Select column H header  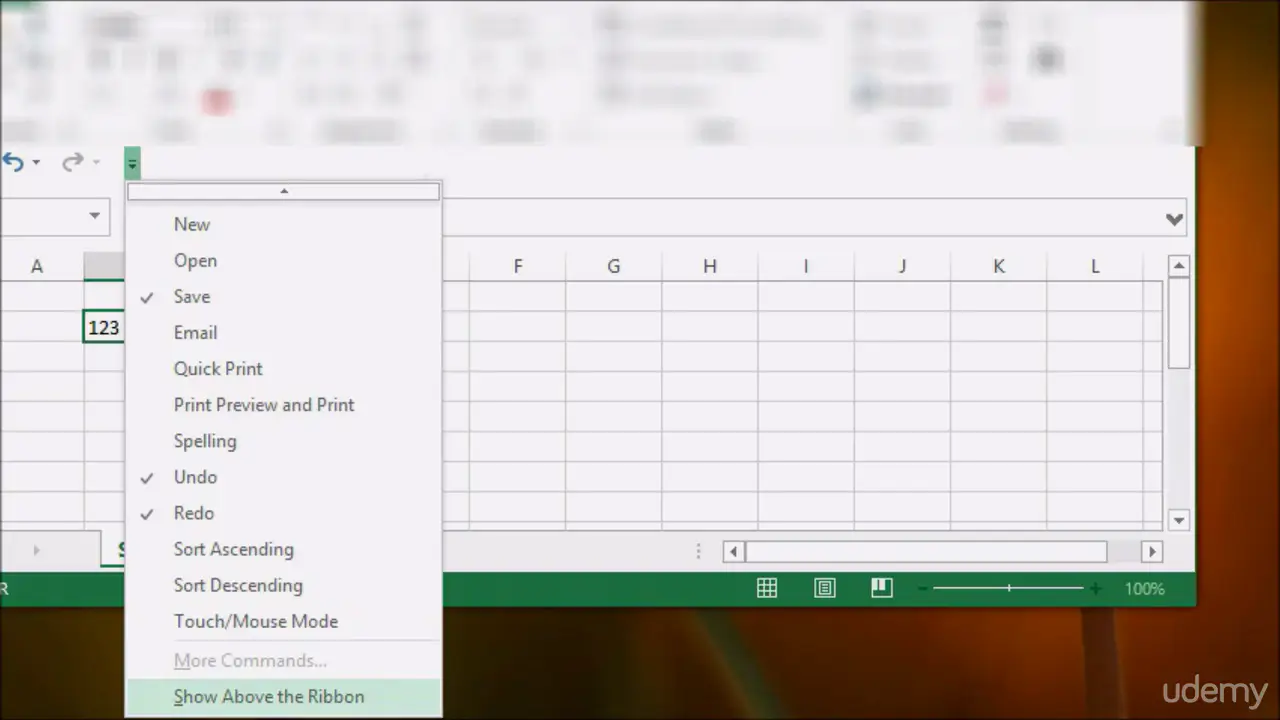tap(710, 266)
